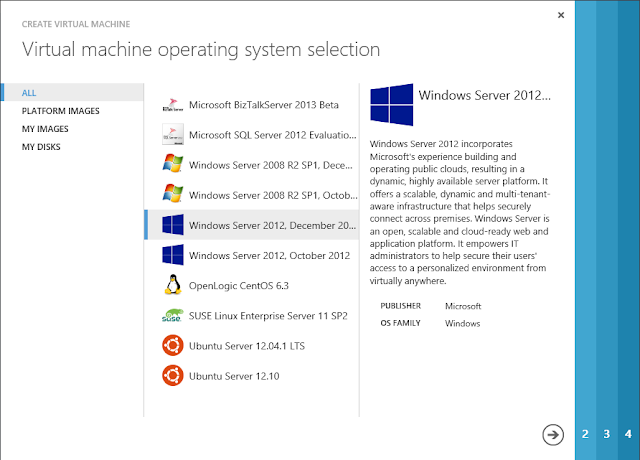Screen dimensions: 640x460
Task: Show PLATFORM IMAGES category
Action: tap(60, 111)
